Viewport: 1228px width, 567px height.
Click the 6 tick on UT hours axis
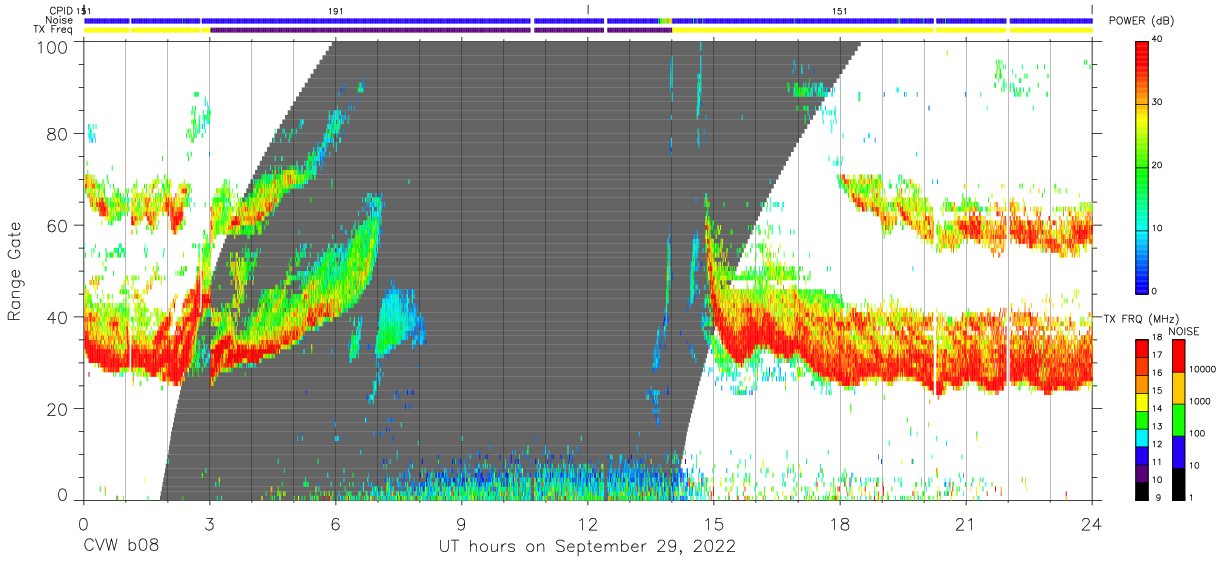click(x=335, y=523)
